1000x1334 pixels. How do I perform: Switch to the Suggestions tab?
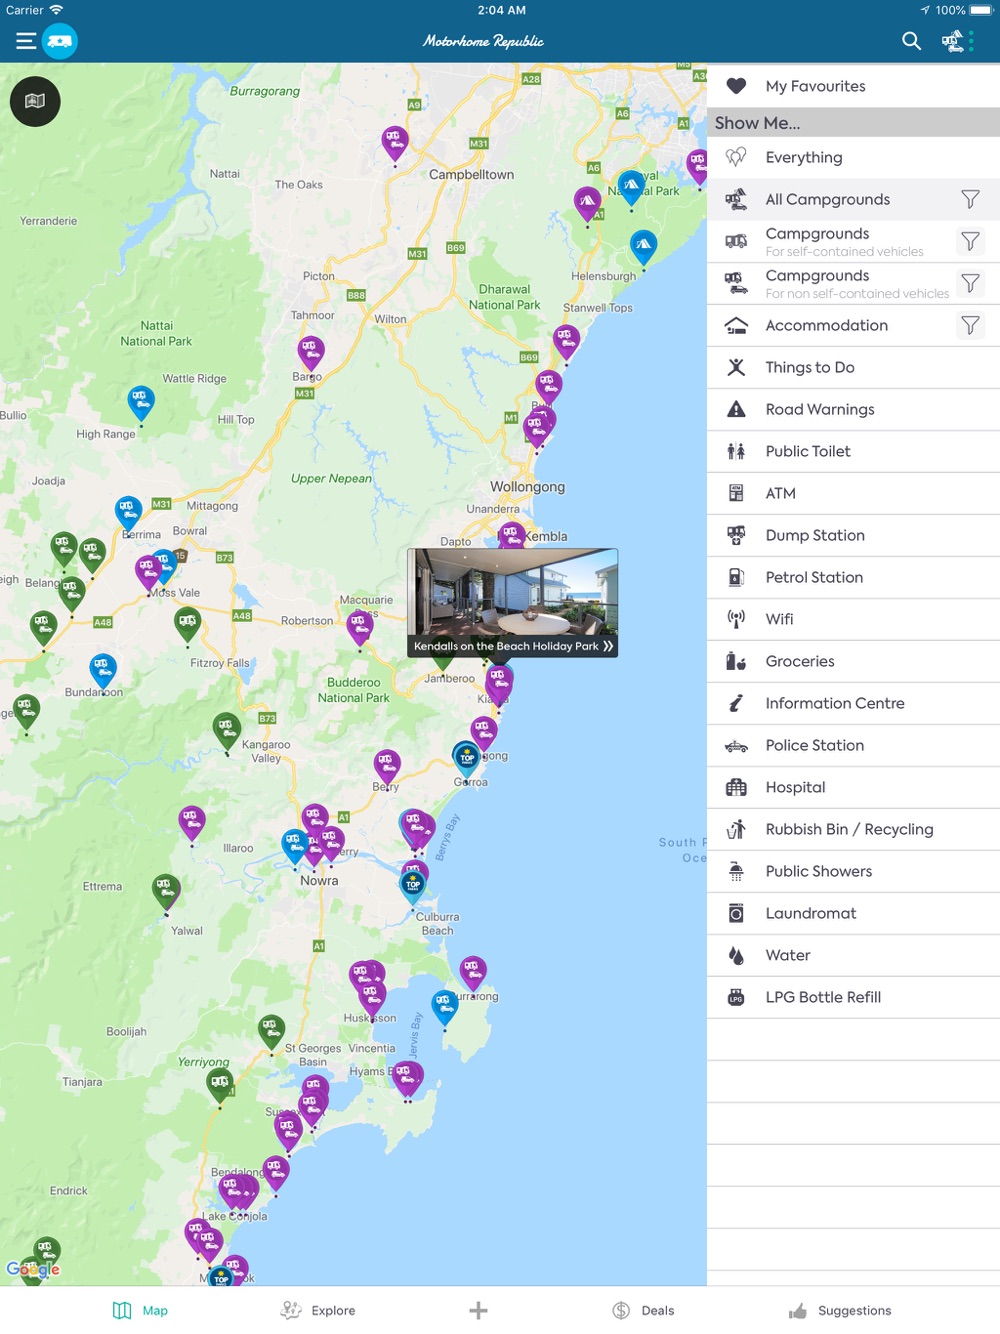840,1310
